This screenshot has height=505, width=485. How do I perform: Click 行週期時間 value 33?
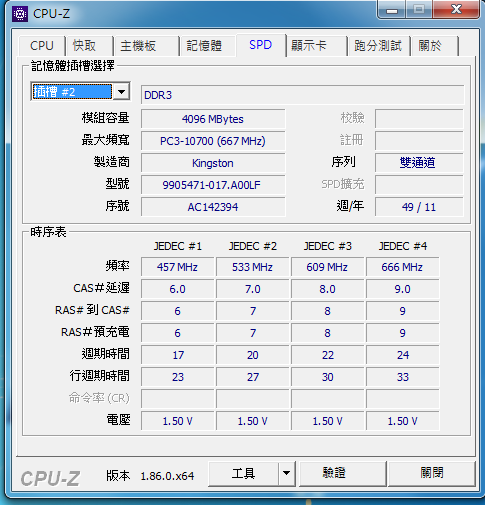coord(403,377)
